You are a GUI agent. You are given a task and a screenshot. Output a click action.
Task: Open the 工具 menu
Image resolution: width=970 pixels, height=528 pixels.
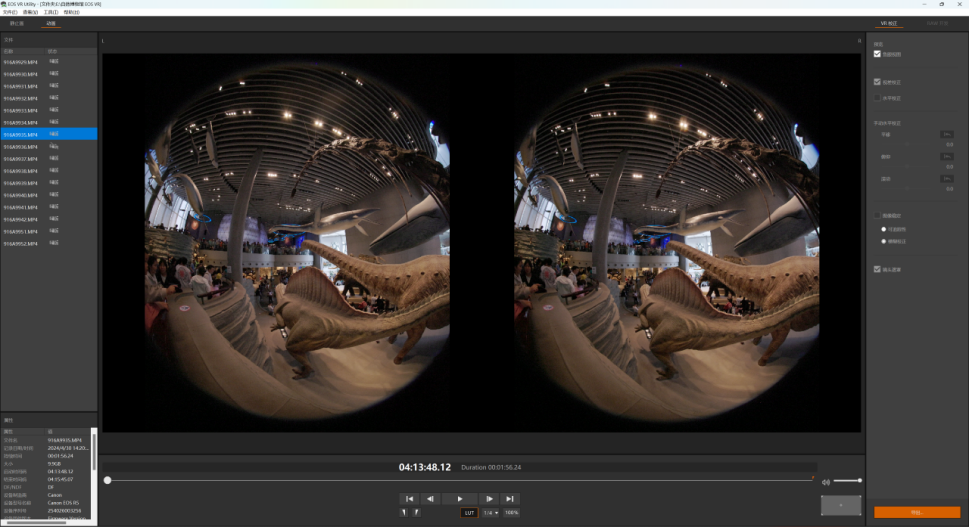click(x=51, y=12)
